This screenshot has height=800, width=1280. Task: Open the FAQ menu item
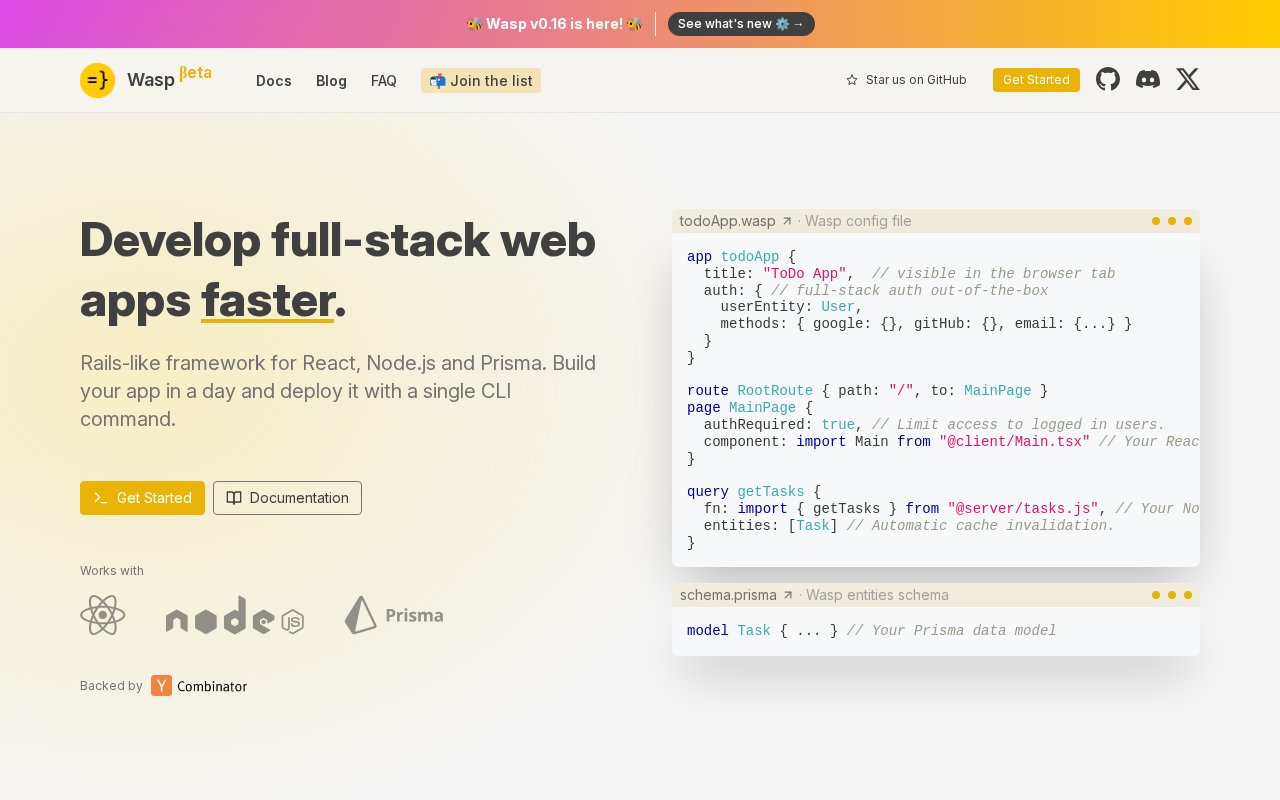pyautogui.click(x=384, y=81)
